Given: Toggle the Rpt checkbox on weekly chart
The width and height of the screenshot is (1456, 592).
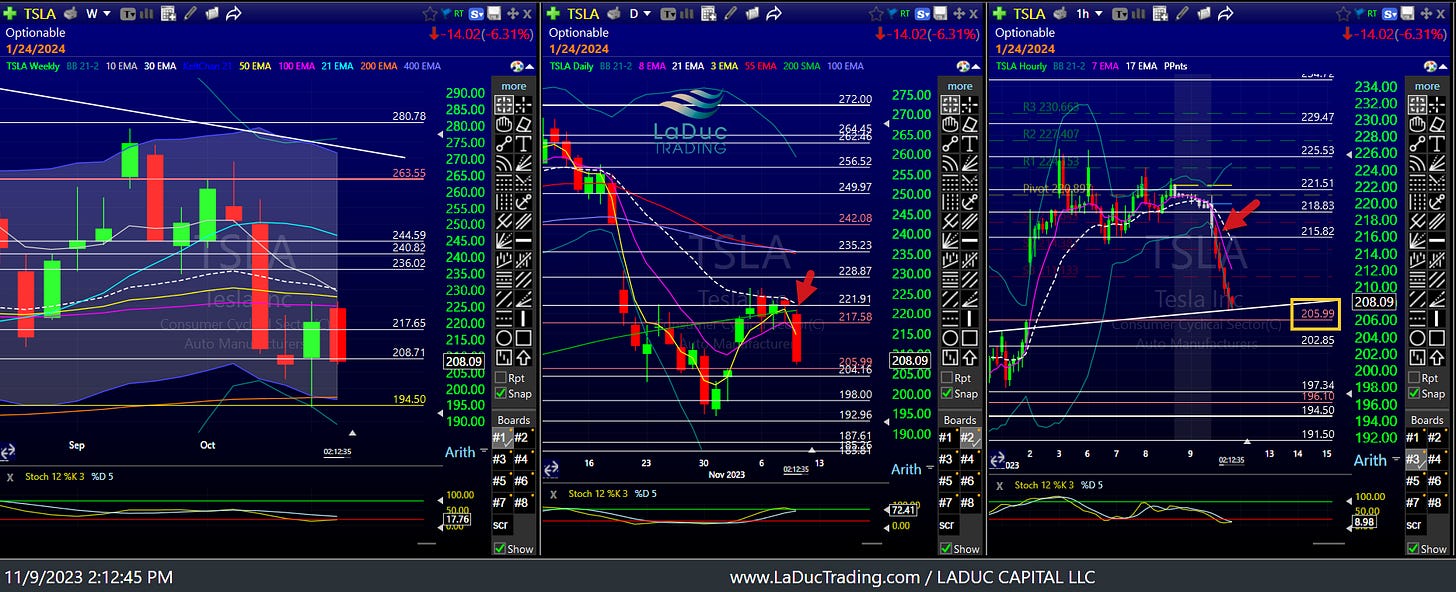Looking at the screenshot, I should 500,378.
